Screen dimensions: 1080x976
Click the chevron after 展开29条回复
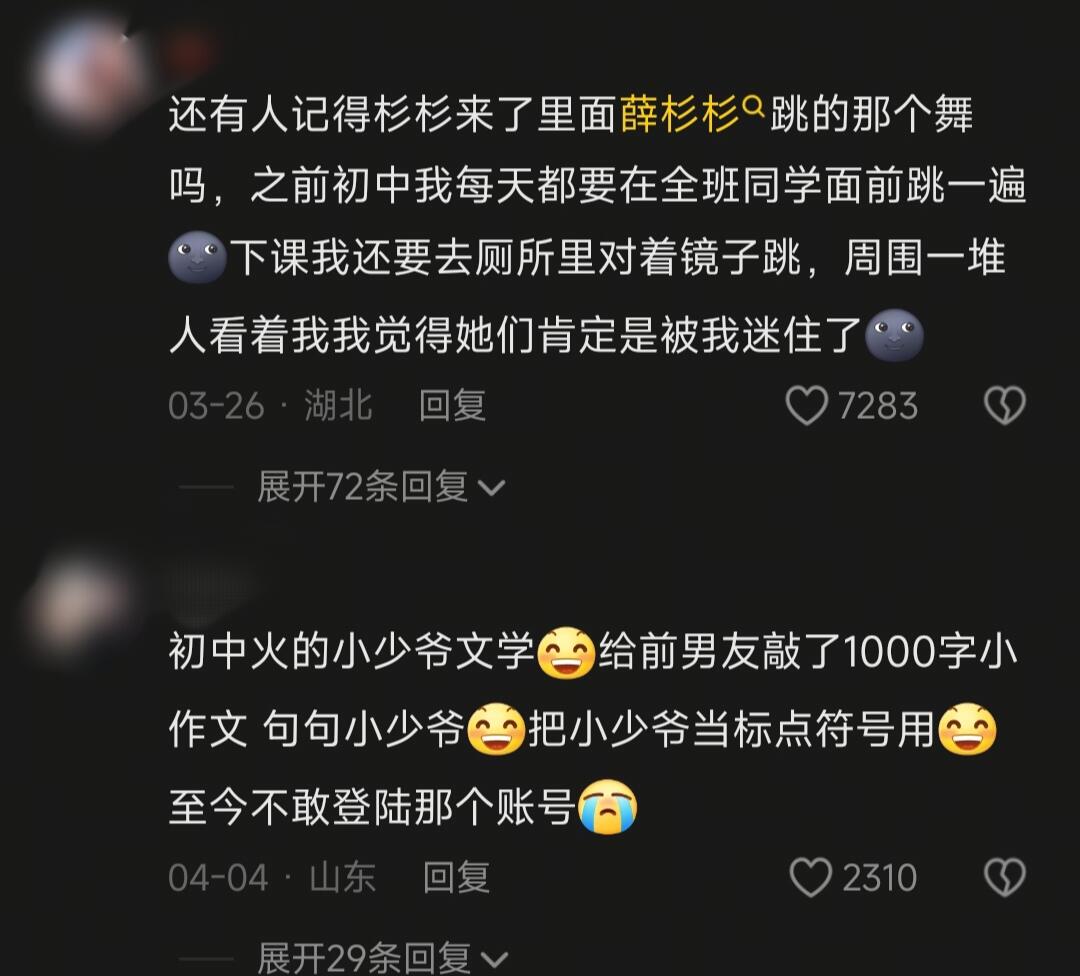(x=494, y=959)
